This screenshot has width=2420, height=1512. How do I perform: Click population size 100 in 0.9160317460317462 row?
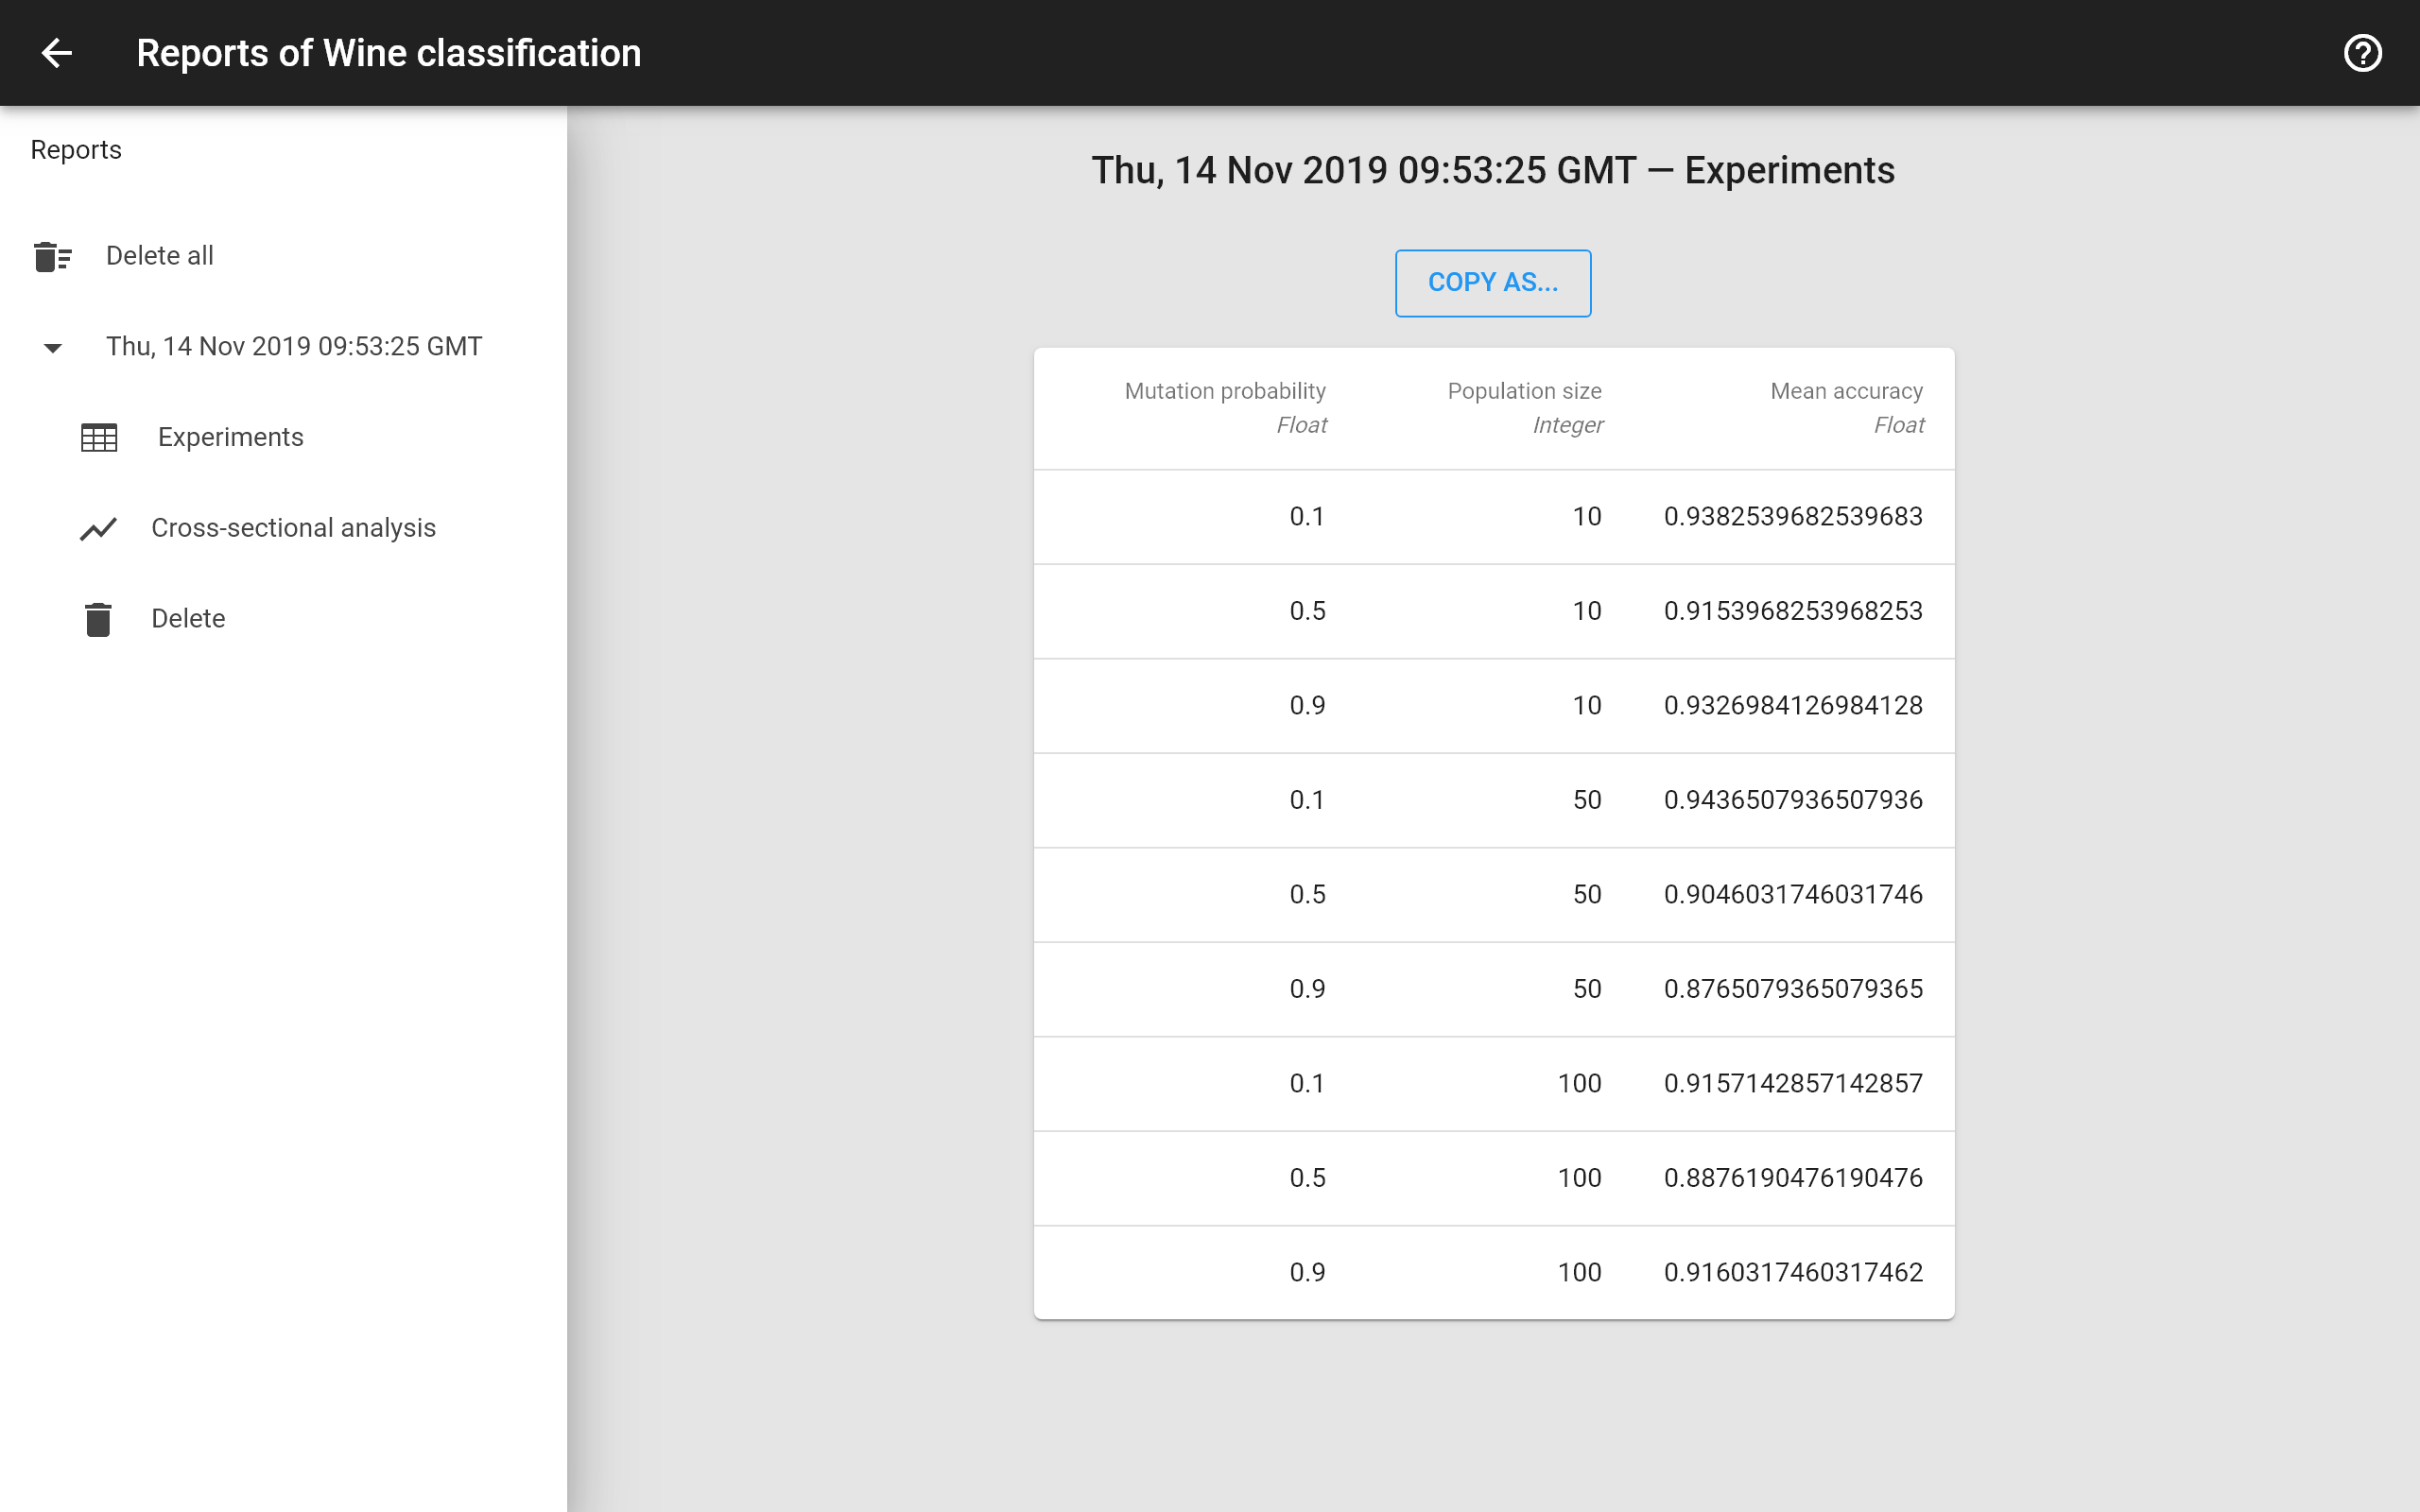click(x=1579, y=1273)
